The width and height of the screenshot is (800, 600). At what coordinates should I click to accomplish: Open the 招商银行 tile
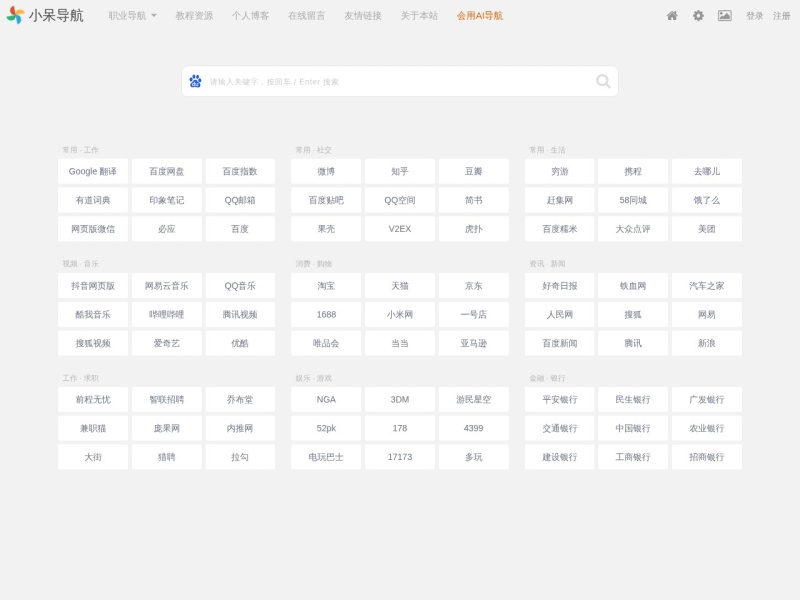(x=707, y=457)
